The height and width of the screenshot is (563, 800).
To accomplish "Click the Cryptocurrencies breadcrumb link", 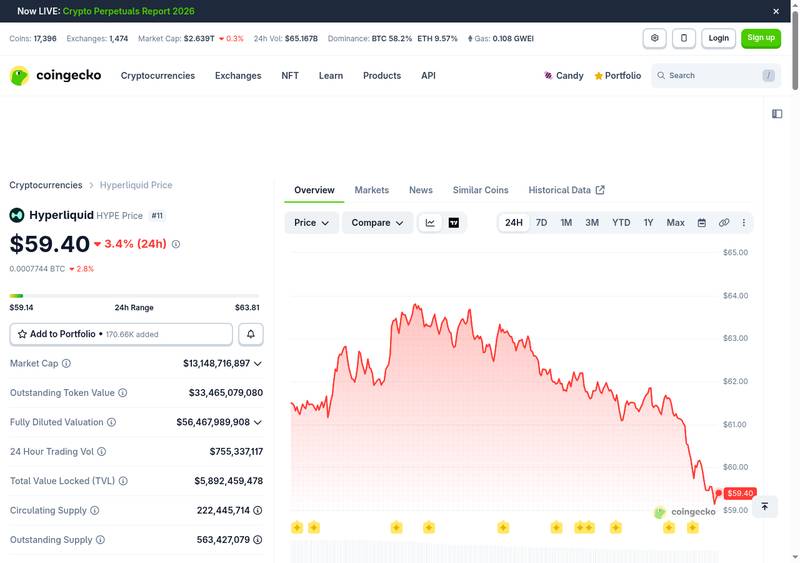I will point(45,185).
